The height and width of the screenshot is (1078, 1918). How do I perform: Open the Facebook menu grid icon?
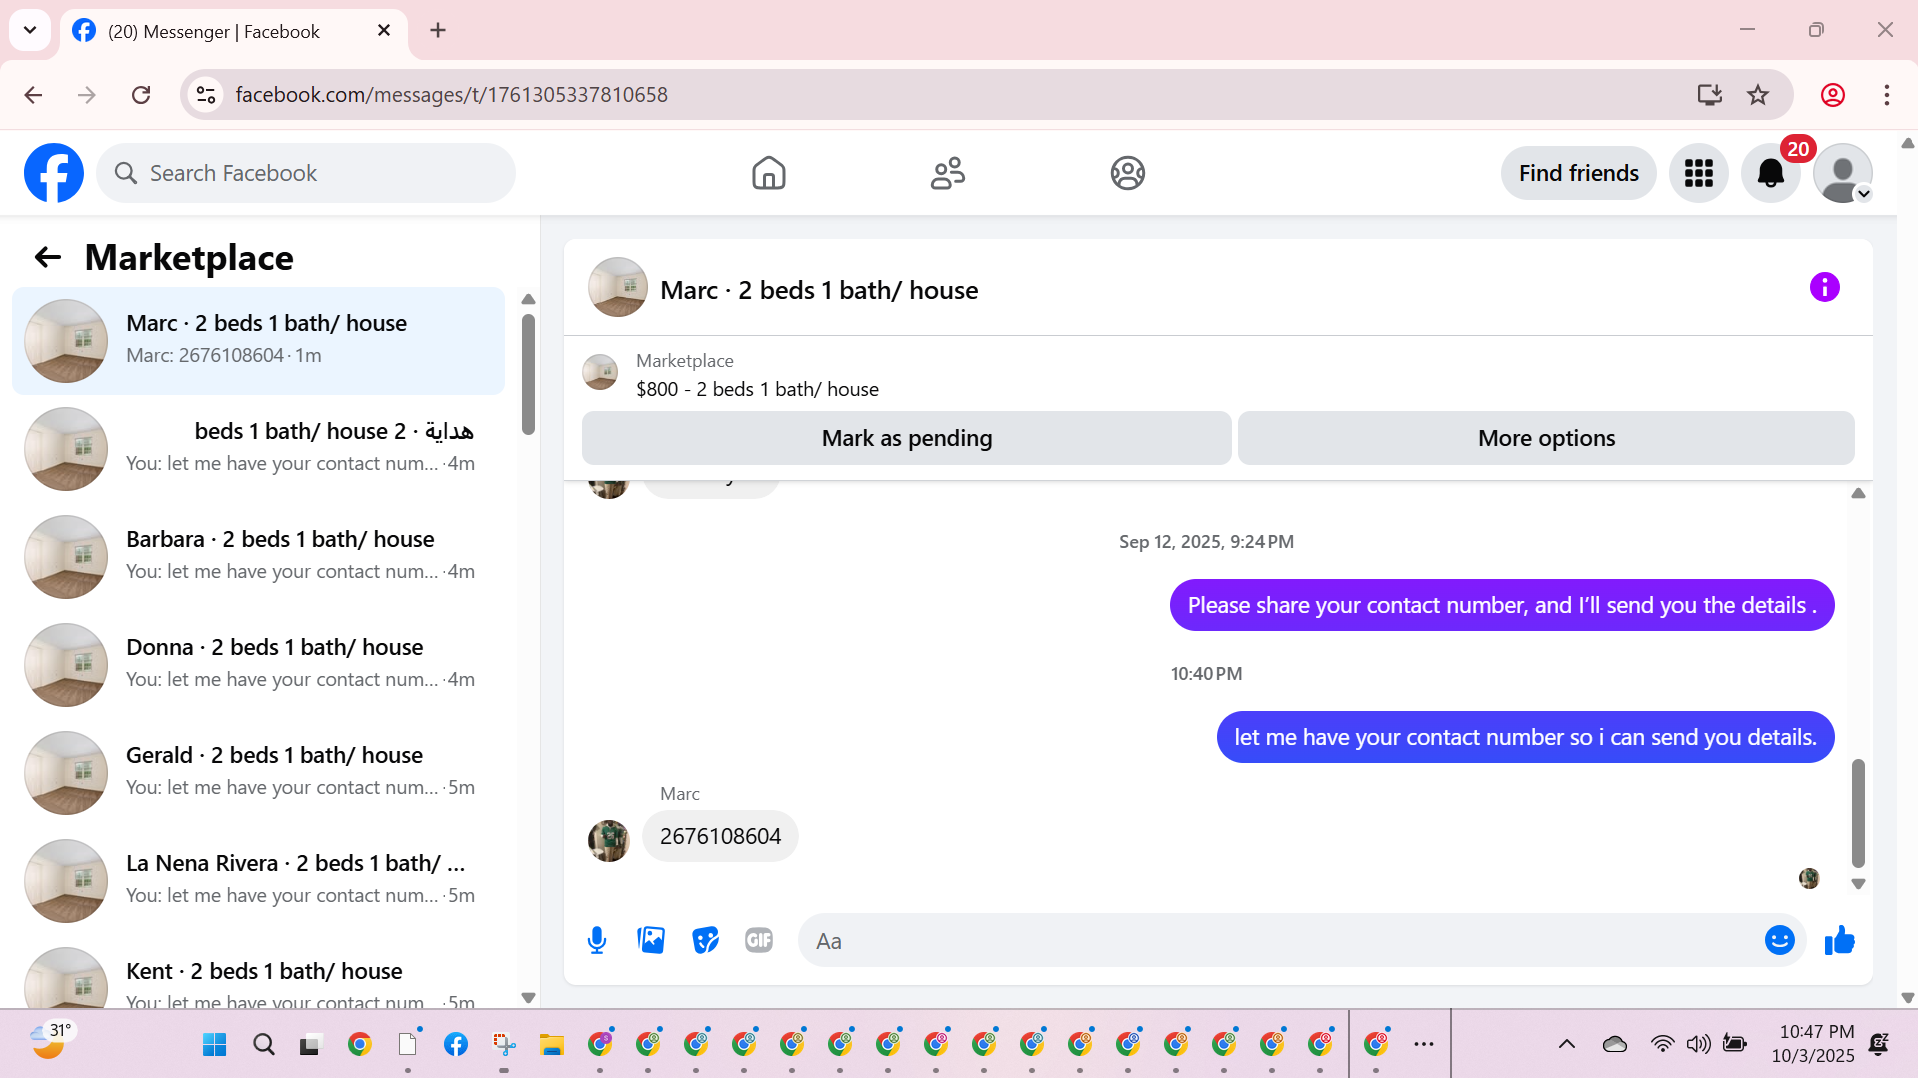tap(1698, 173)
